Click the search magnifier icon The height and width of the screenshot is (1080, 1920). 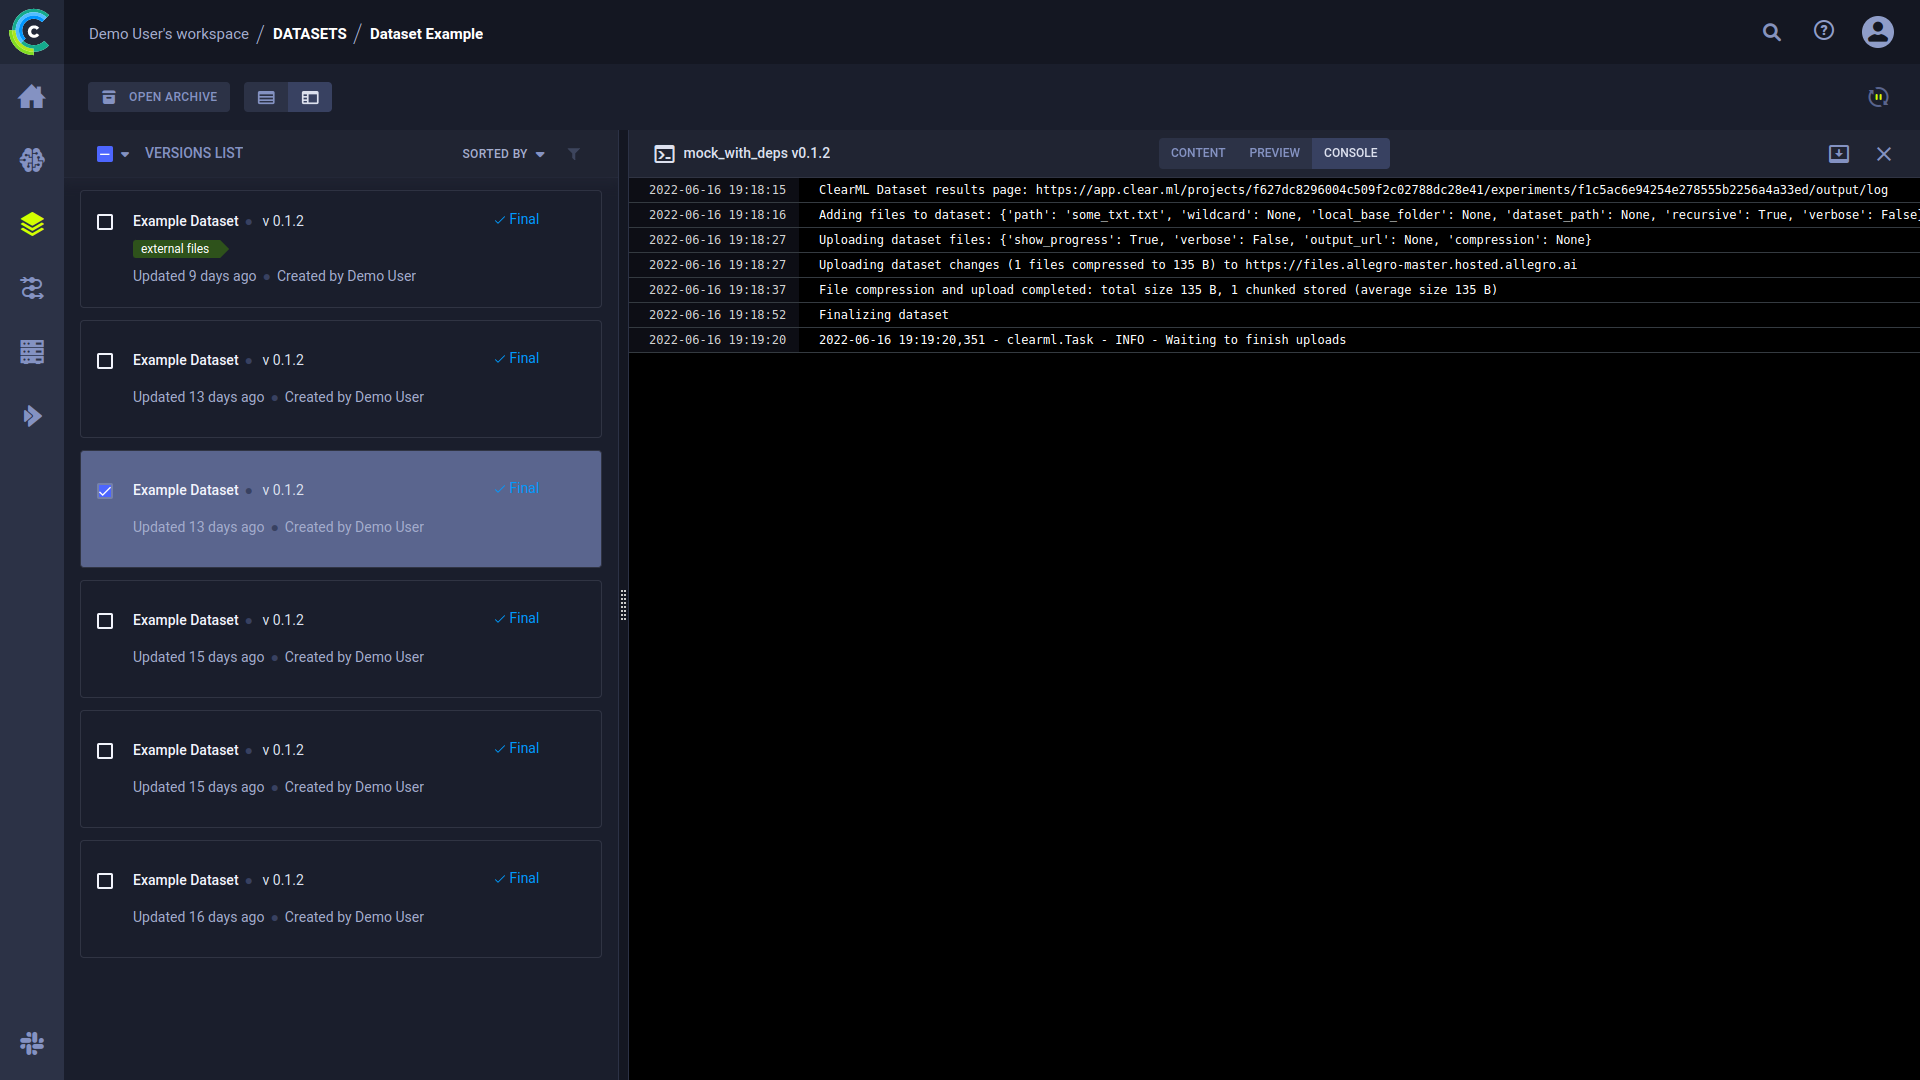(1771, 33)
